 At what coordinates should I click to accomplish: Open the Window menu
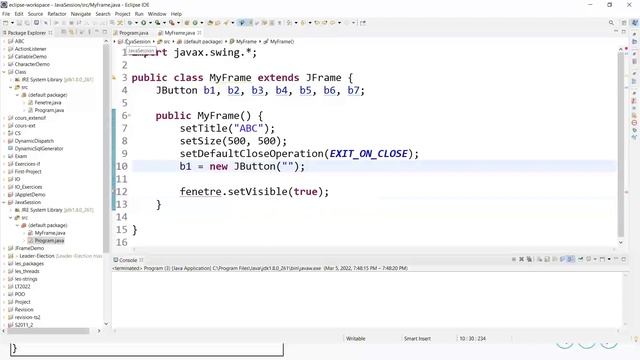click(x=157, y=14)
